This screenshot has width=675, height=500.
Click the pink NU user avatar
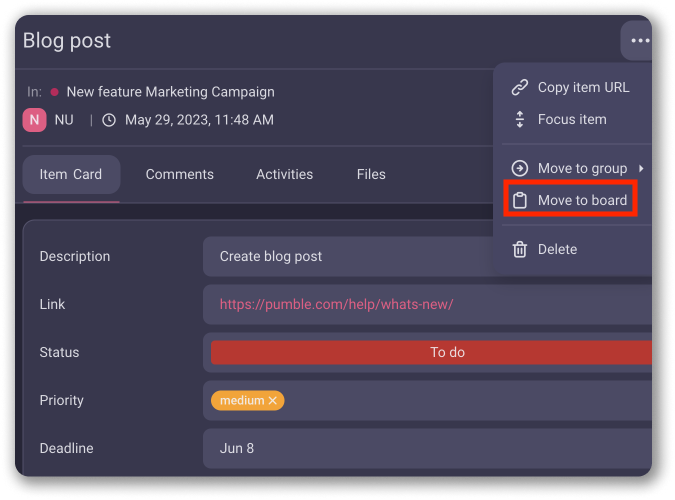coord(34,120)
